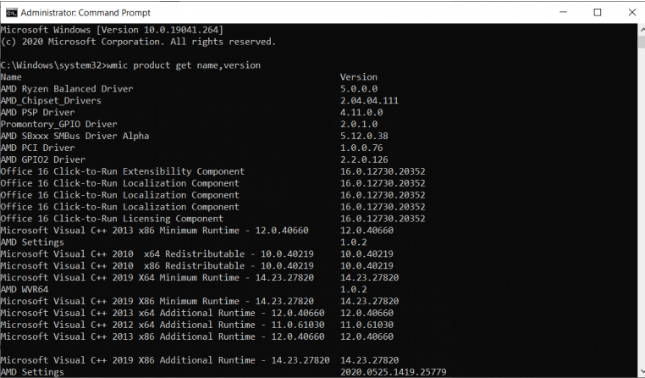
Task: Click version value '2020.0525.1419.25779'
Action: point(393,372)
